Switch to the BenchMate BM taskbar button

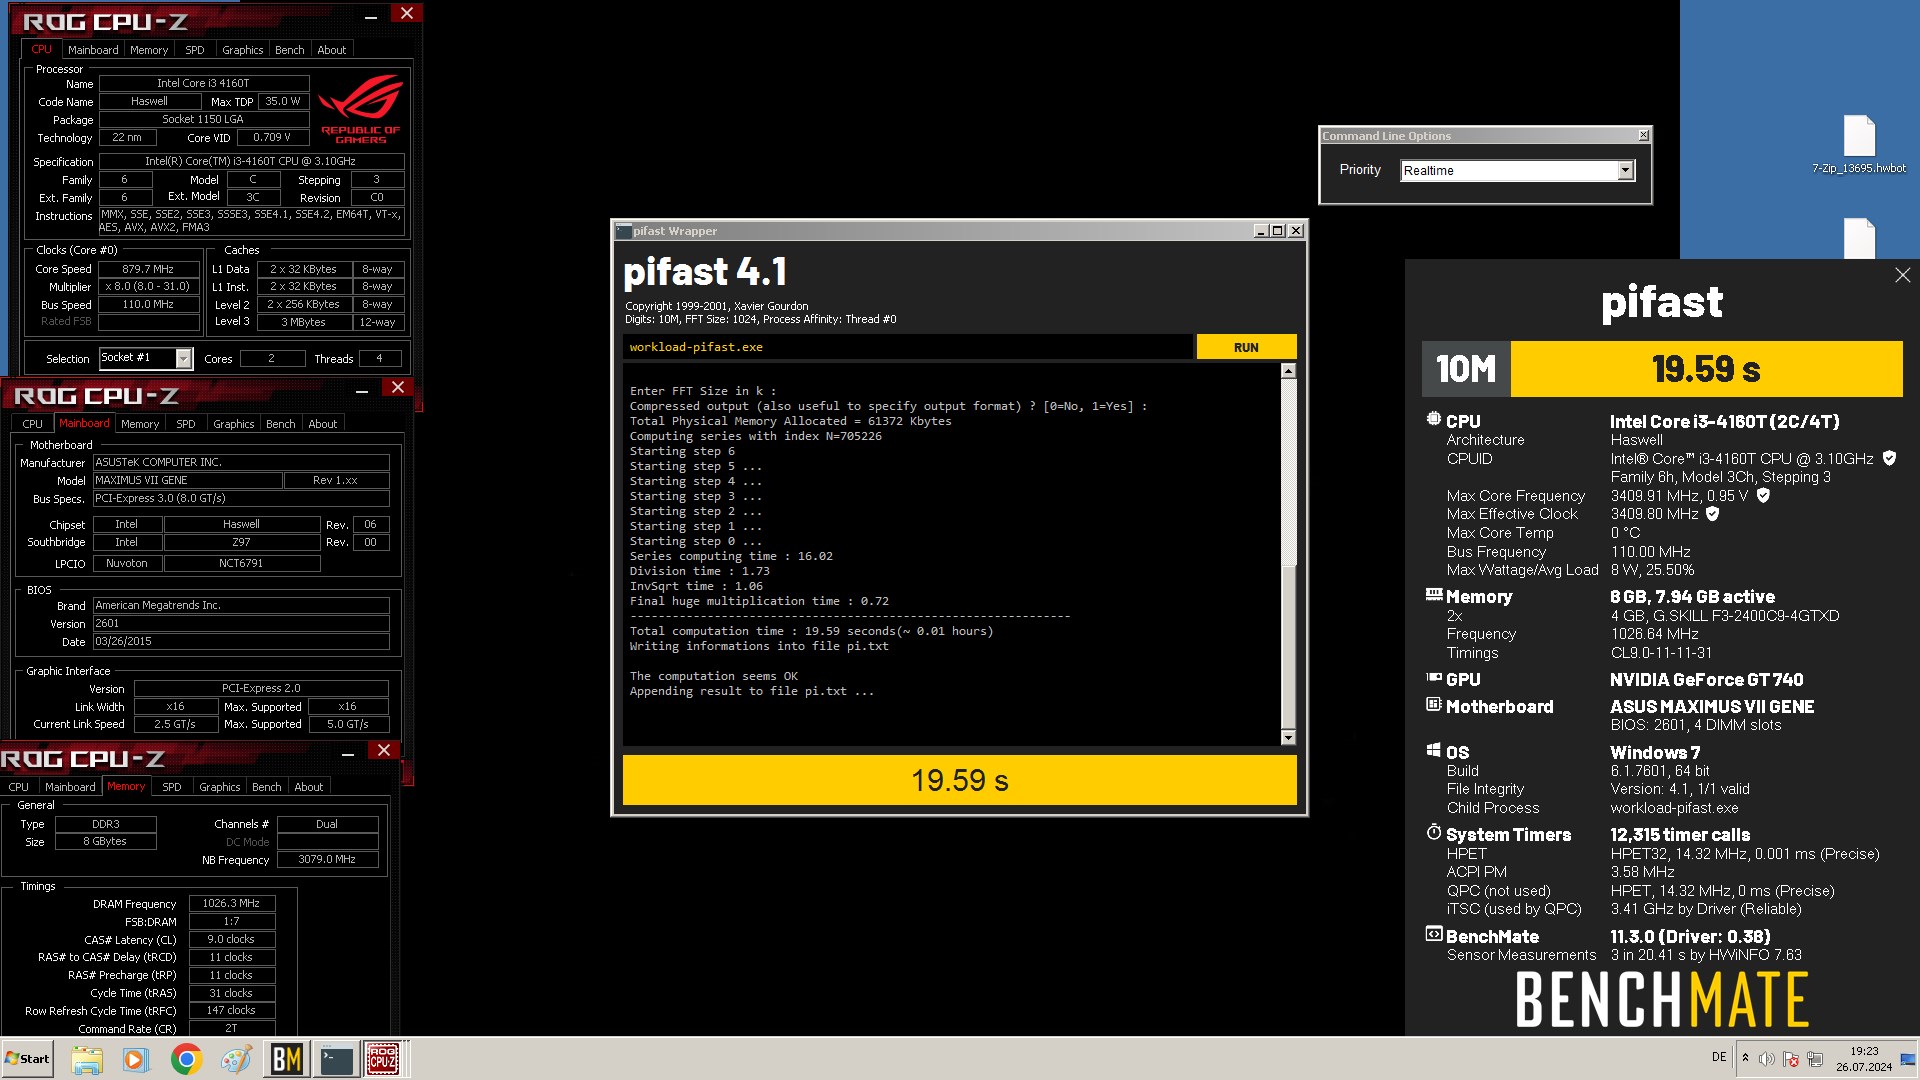[287, 1059]
